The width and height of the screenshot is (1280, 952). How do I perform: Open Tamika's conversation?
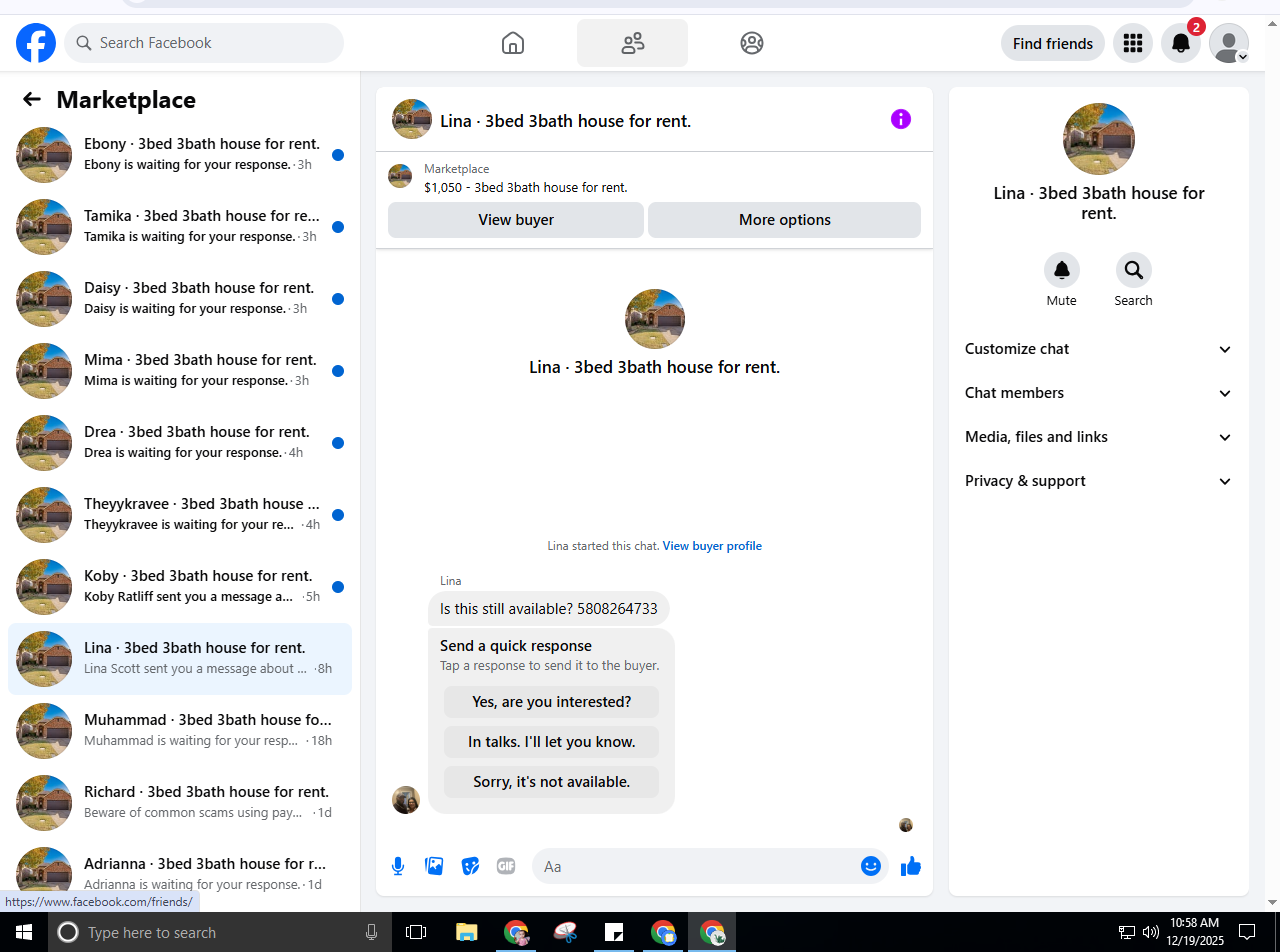point(180,227)
